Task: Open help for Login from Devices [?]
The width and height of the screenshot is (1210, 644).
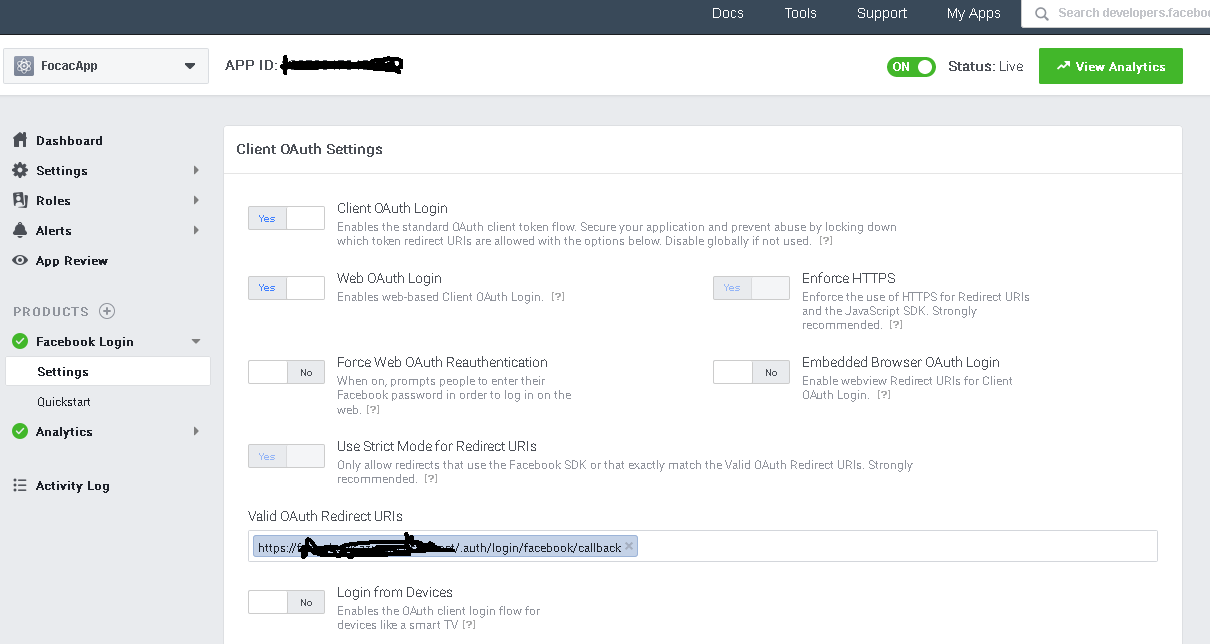Action: click(468, 625)
